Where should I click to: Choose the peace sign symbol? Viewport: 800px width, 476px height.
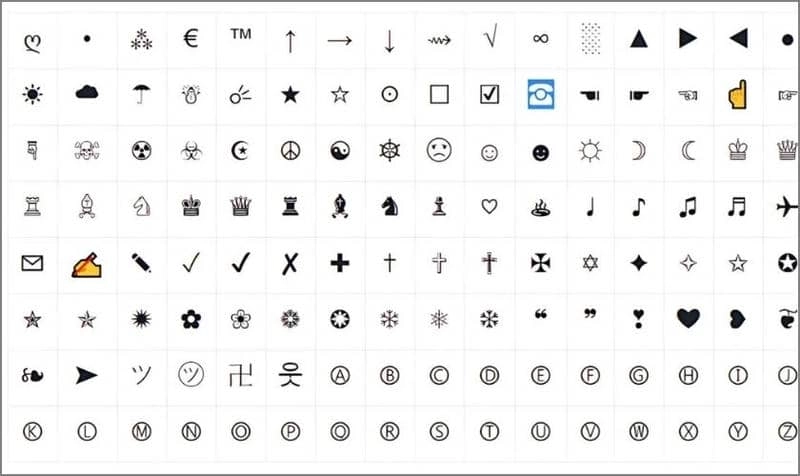point(290,151)
